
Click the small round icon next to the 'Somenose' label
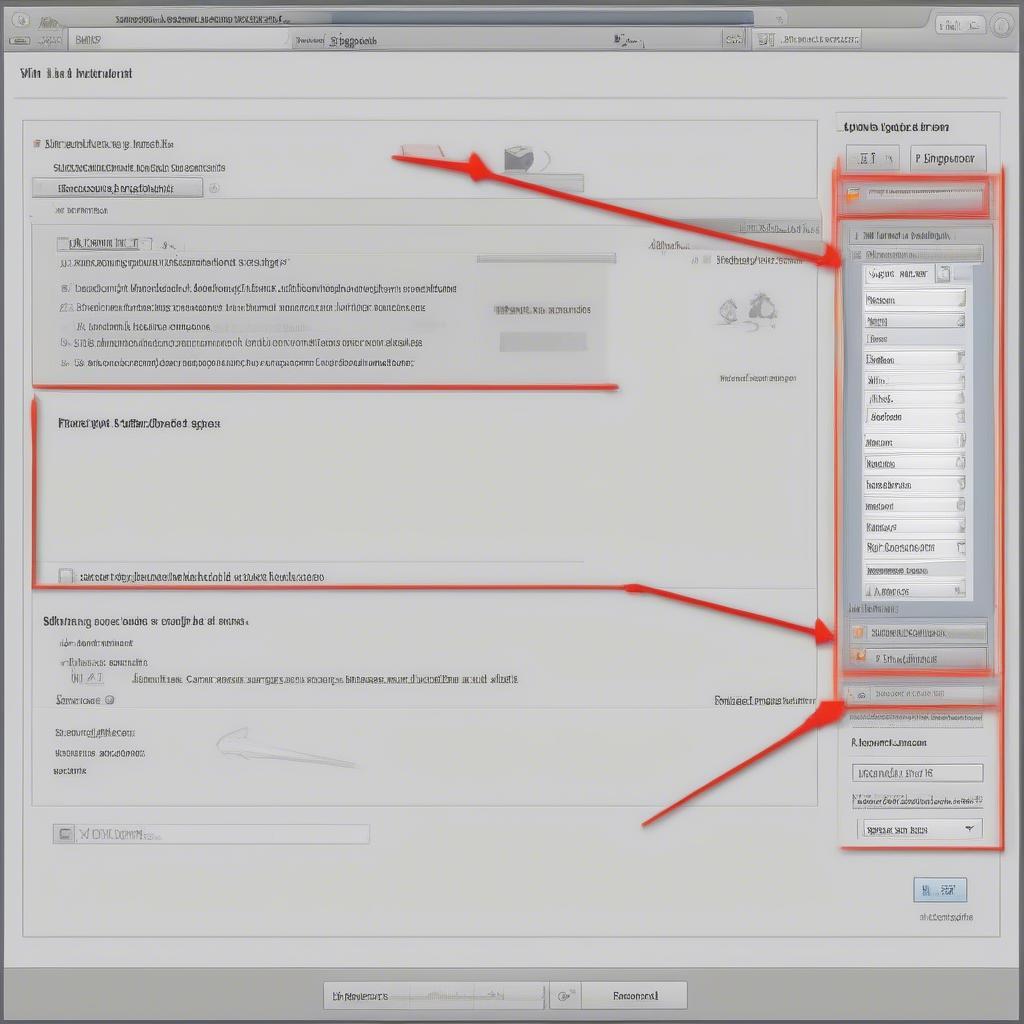tap(110, 699)
